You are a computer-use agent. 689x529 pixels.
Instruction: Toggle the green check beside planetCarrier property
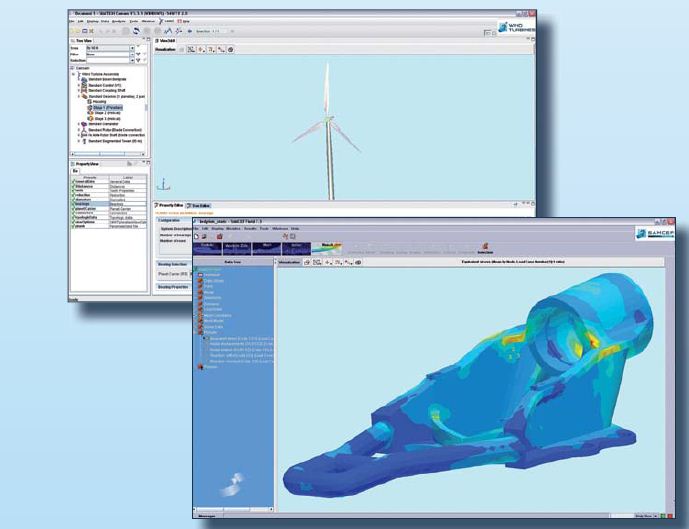point(72,210)
